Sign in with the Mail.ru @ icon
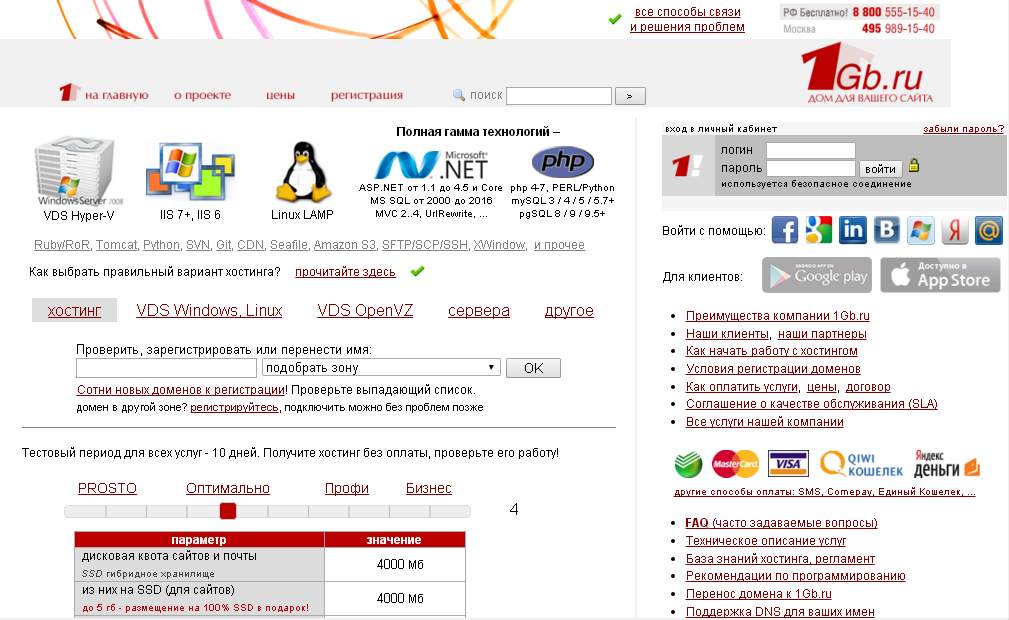The height and width of the screenshot is (620, 1009). point(989,230)
